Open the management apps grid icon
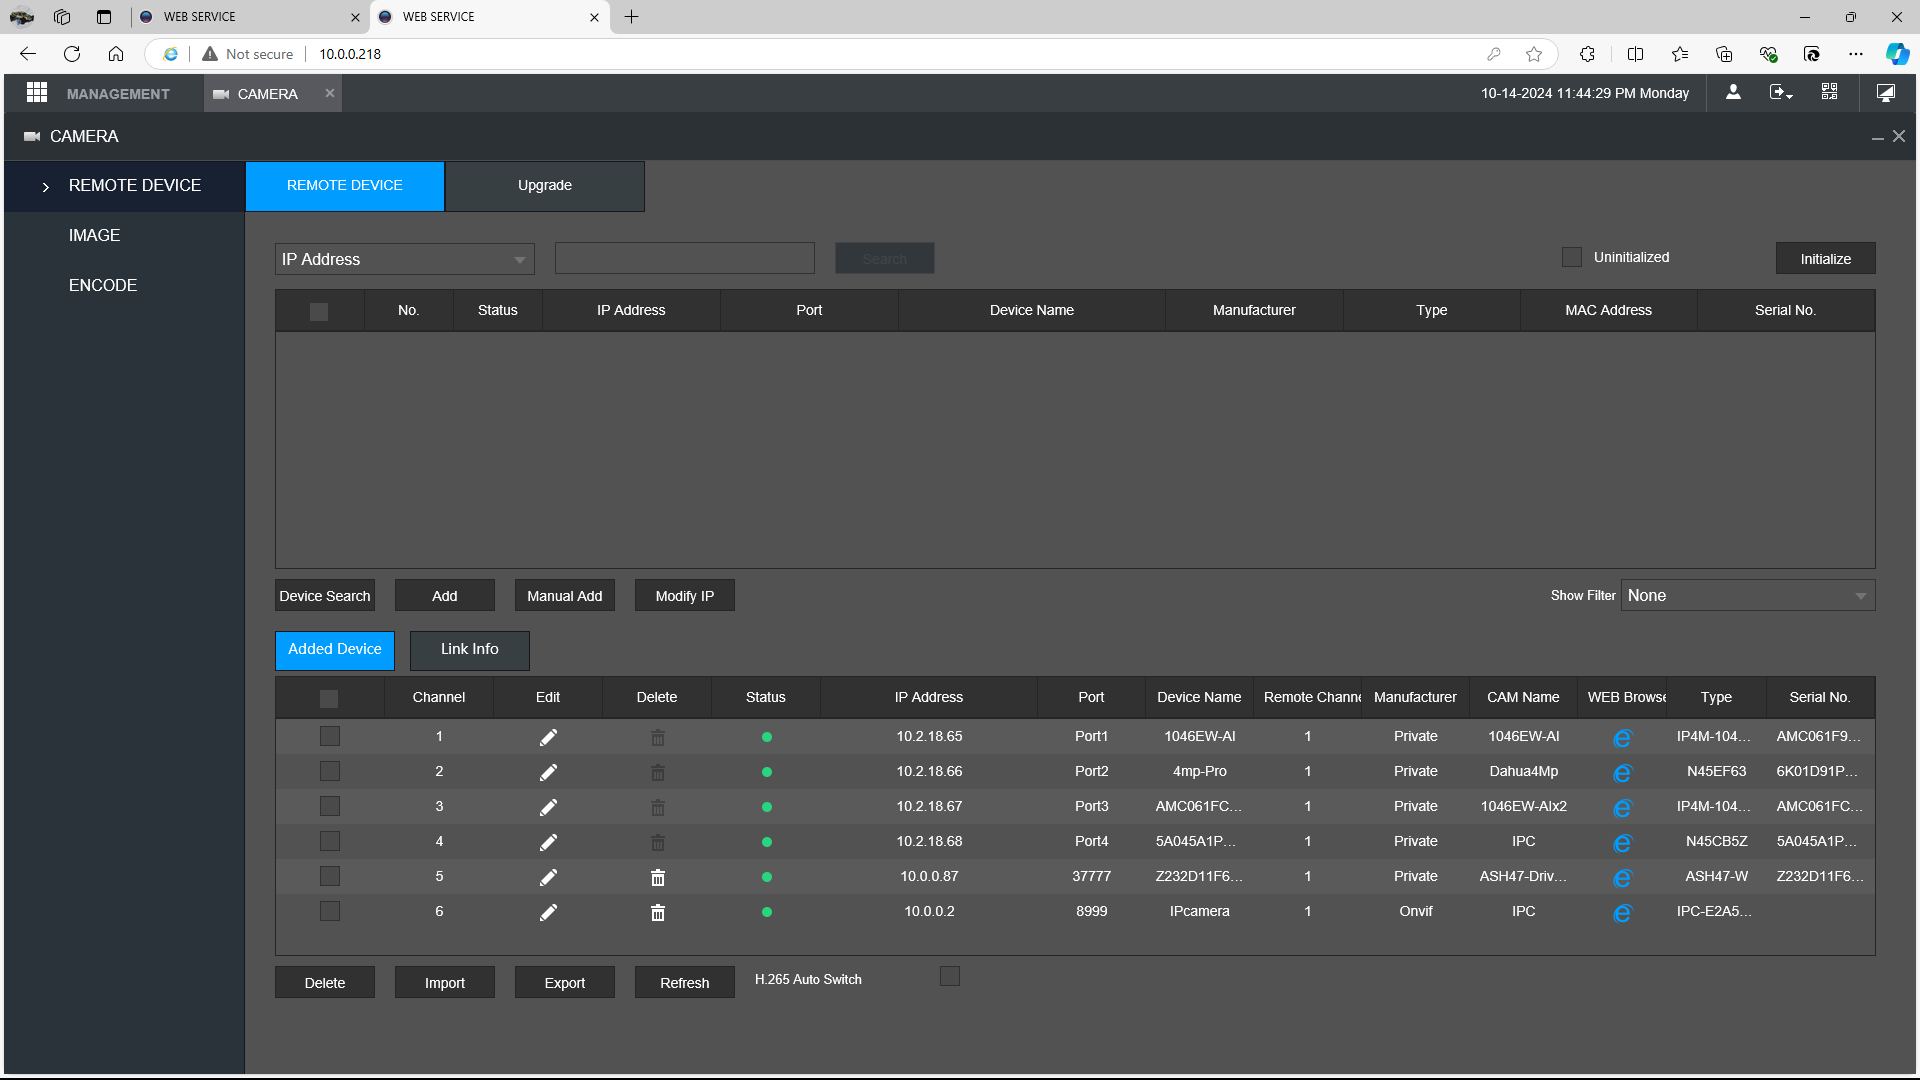1920x1080 pixels. click(x=37, y=93)
